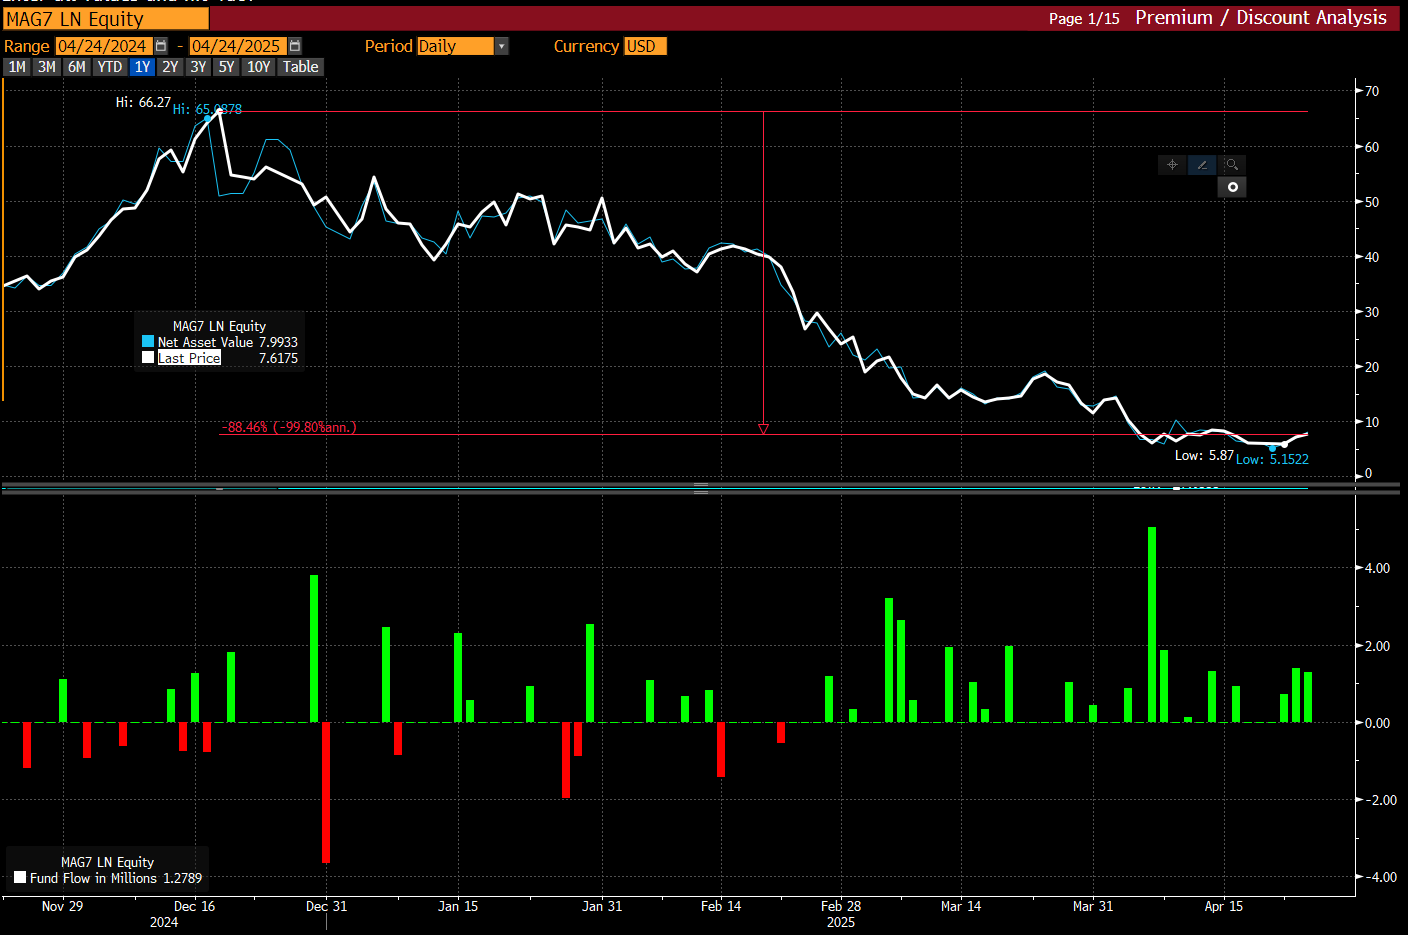Open the Daily period combo box
Viewport: 1408px width, 935px height.
(x=455, y=46)
